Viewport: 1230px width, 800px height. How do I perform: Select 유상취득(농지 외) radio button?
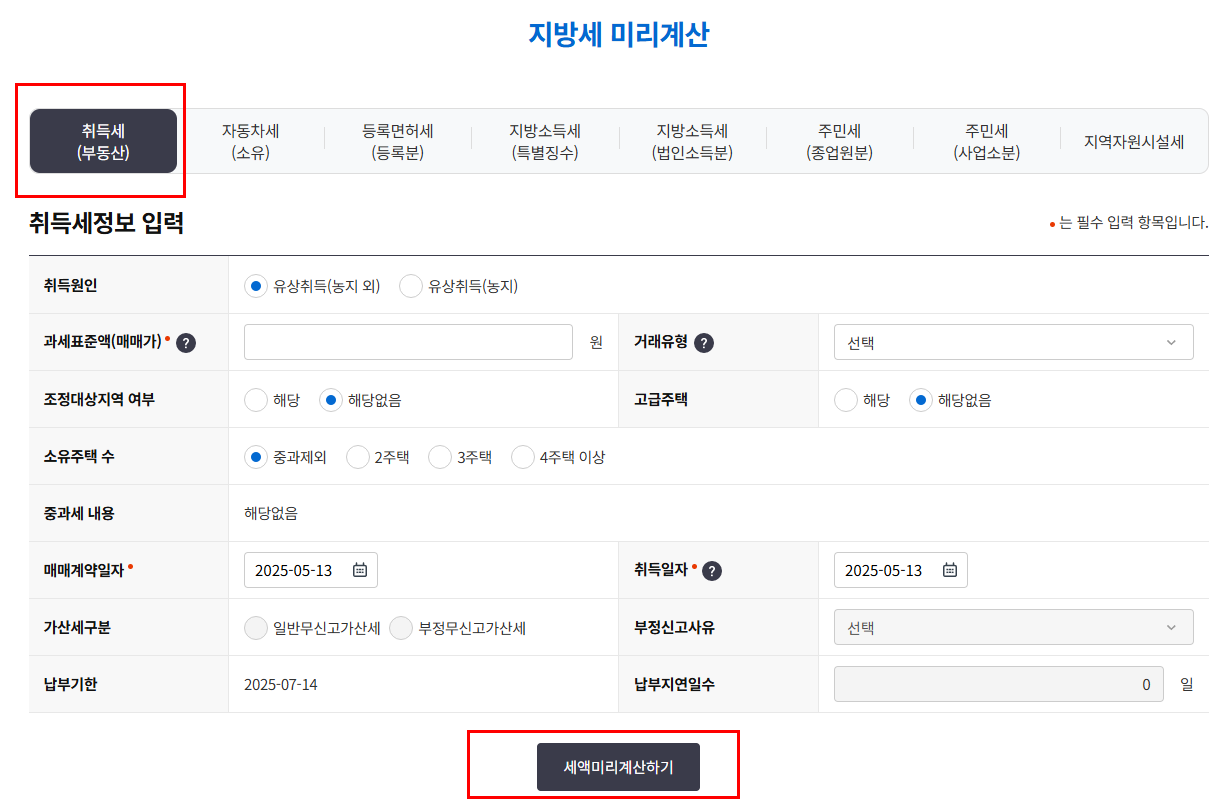click(x=256, y=286)
